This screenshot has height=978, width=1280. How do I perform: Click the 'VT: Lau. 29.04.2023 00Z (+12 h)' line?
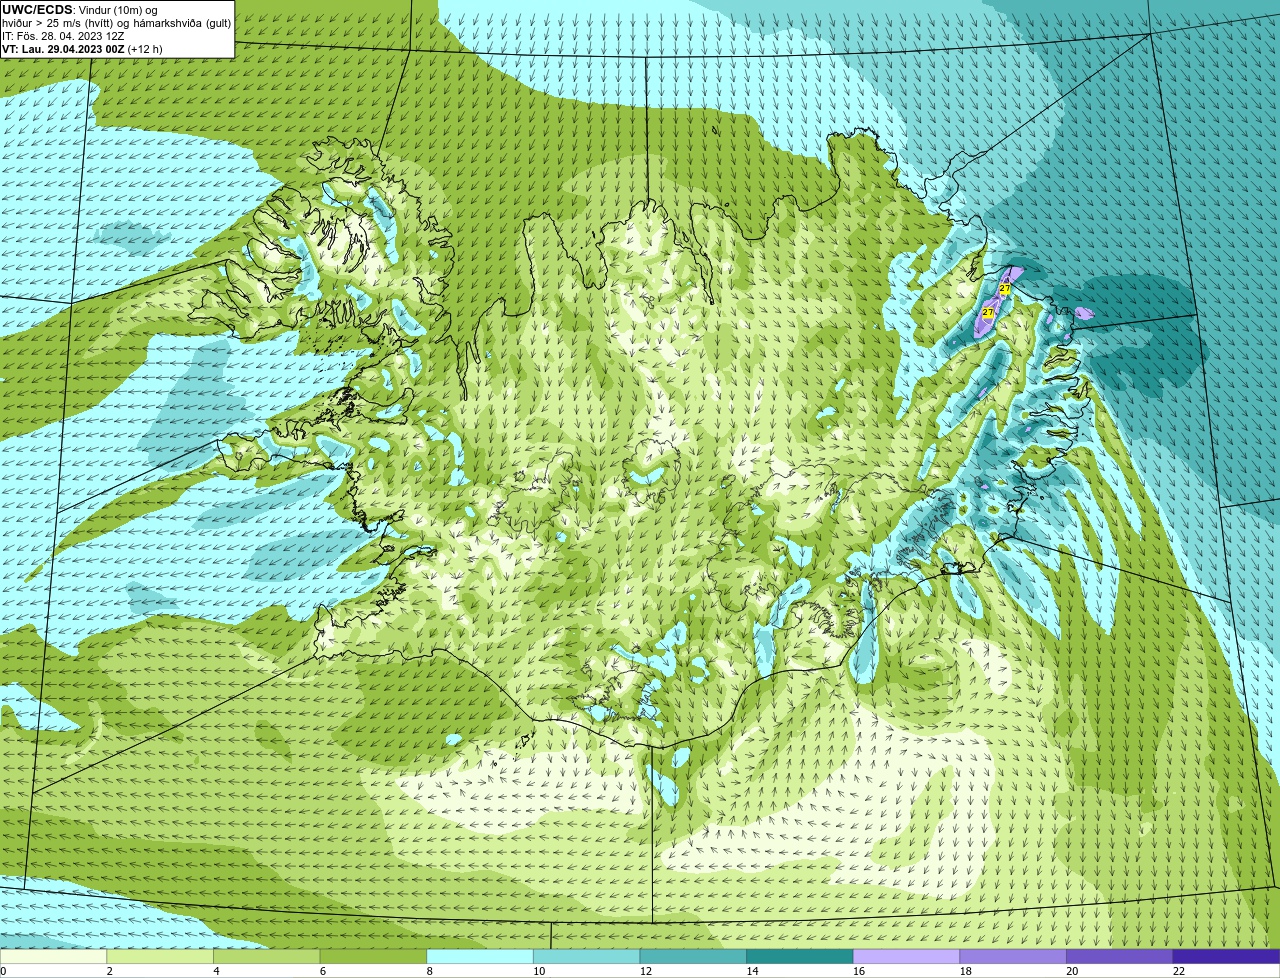tap(82, 49)
